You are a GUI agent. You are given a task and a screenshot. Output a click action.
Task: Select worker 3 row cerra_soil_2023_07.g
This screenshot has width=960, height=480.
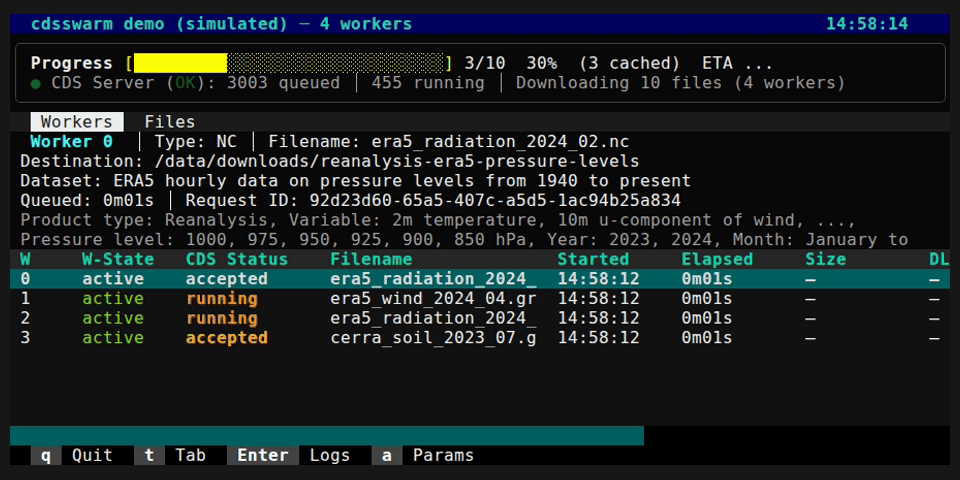tap(433, 338)
